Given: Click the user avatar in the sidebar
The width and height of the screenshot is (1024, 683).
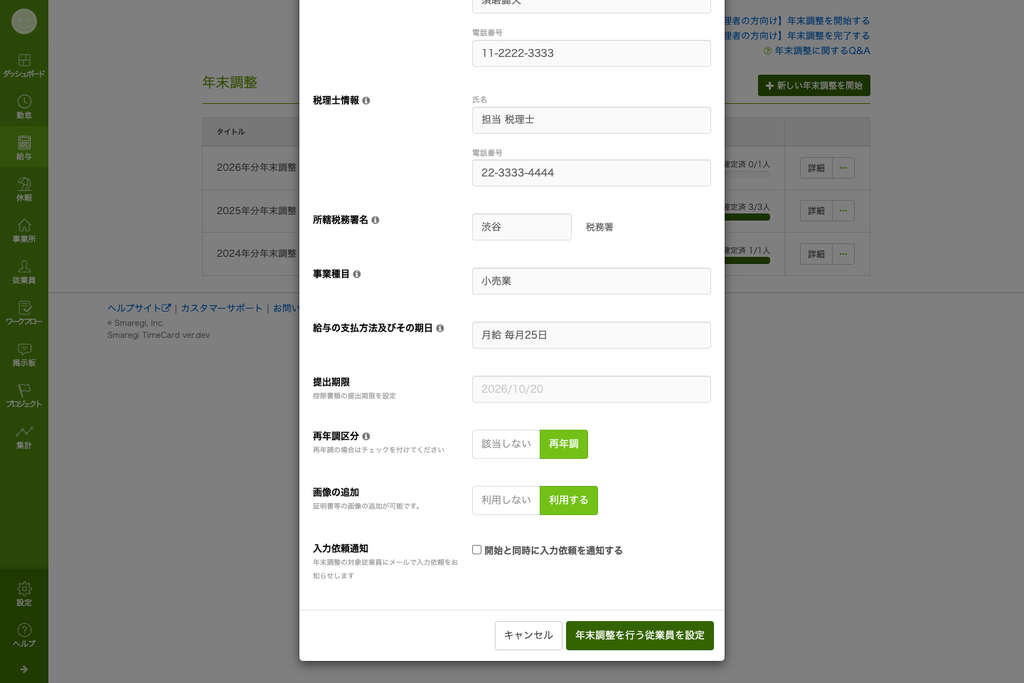Looking at the screenshot, I should click(x=24, y=22).
